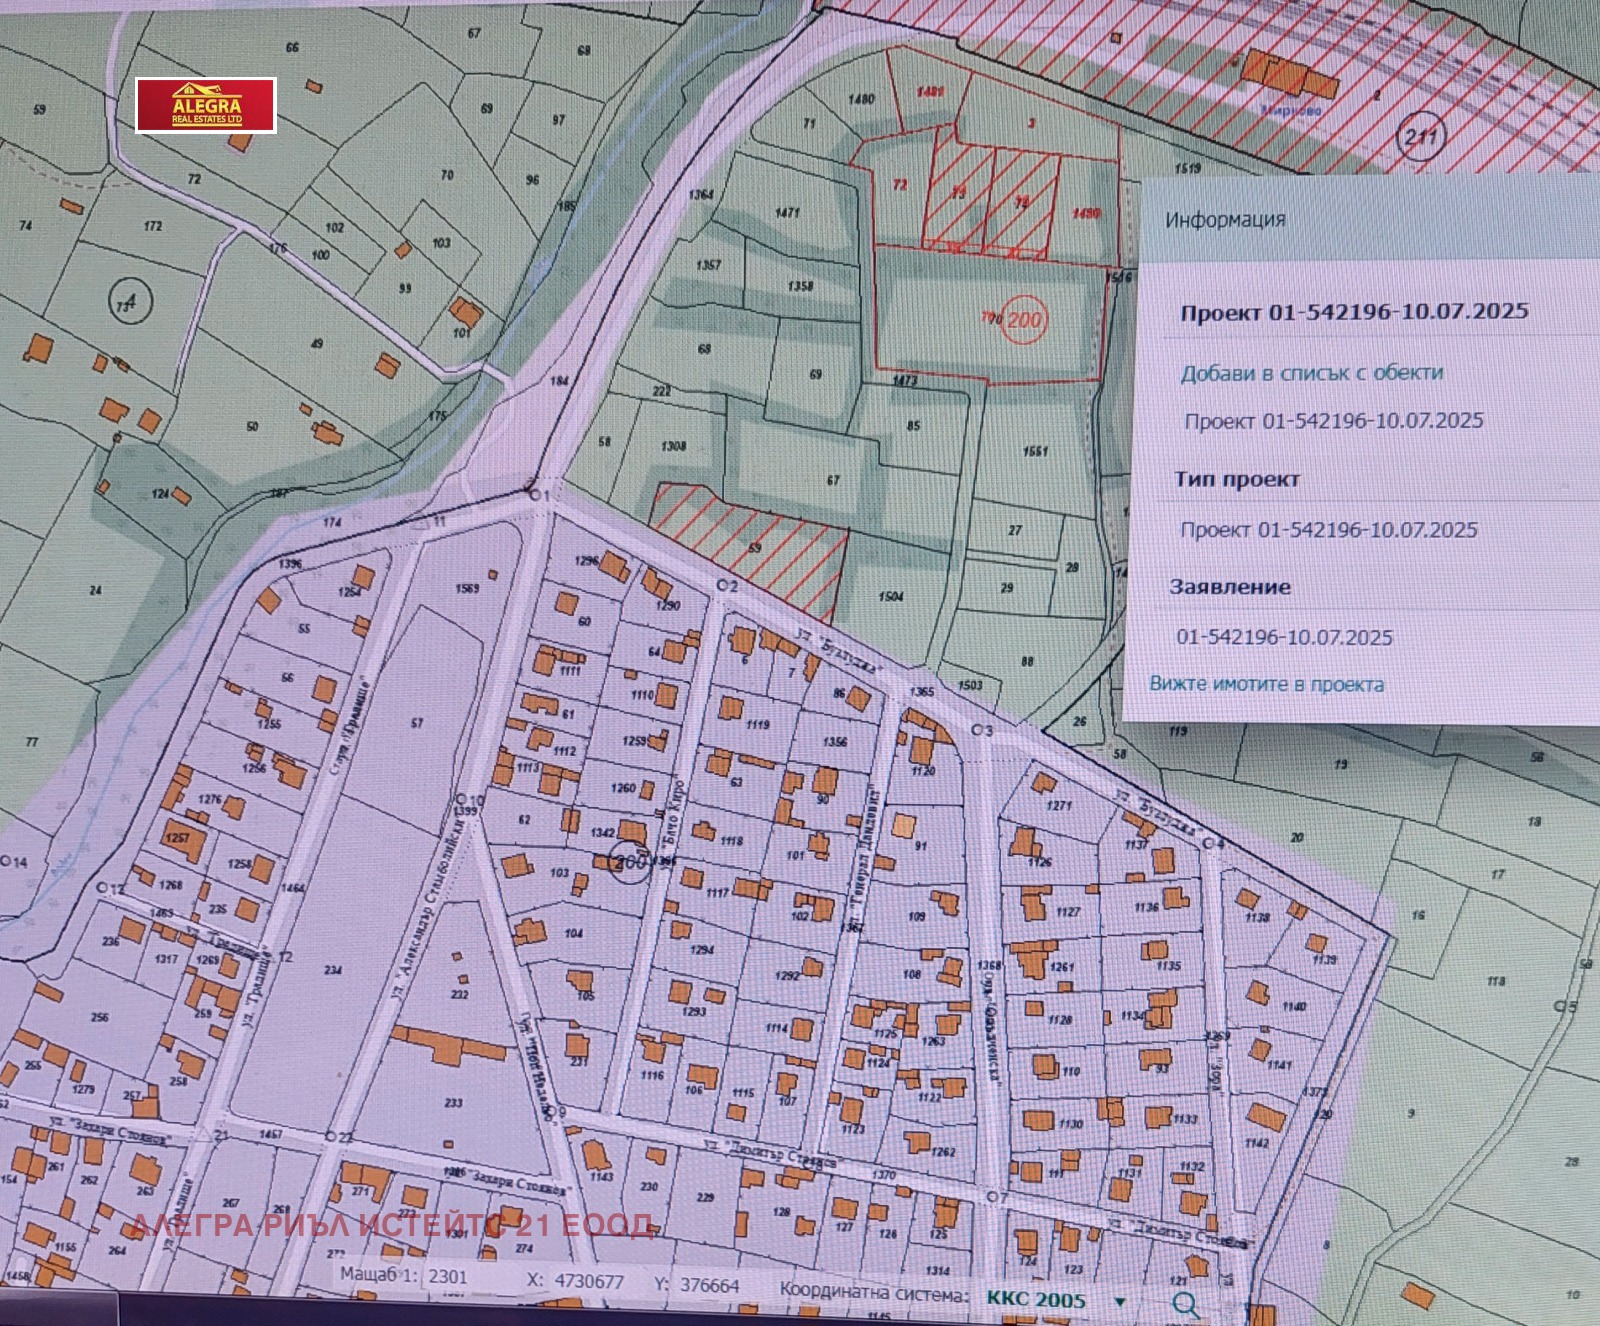Select the KKC 2005 coordinate system box
The width and height of the screenshot is (1600, 1326).
[x=1035, y=1300]
